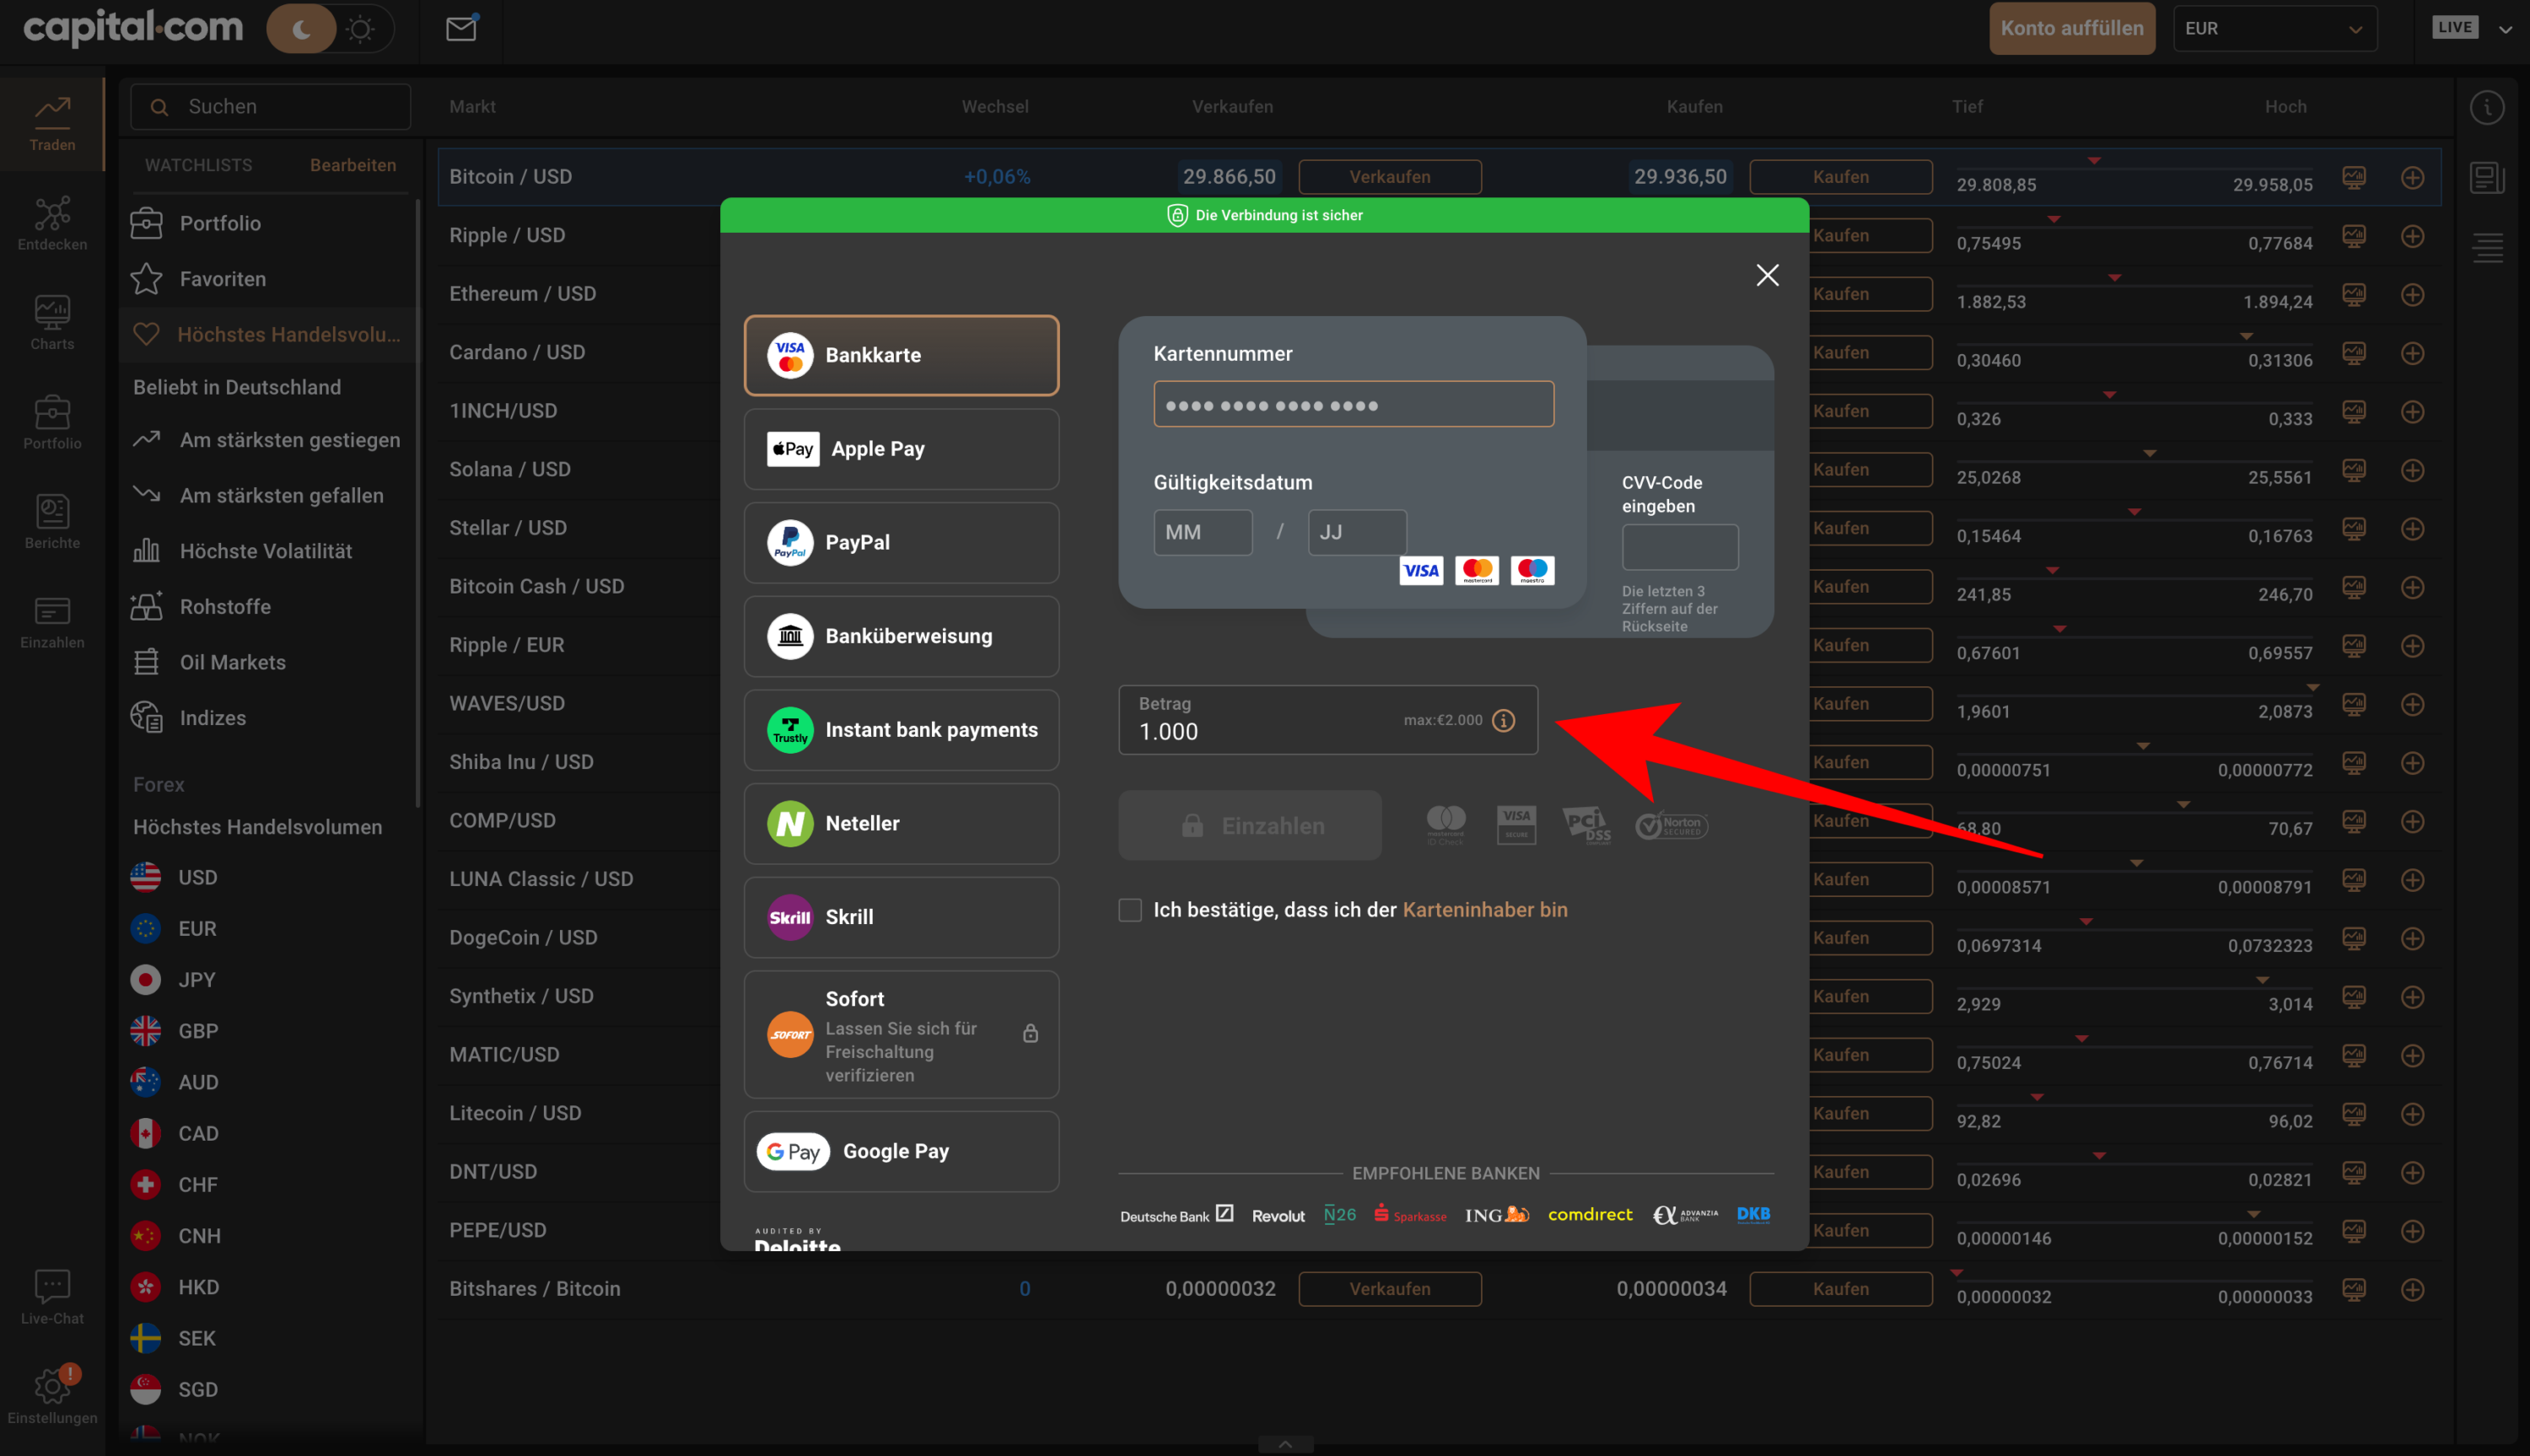Open the Einzahlen section in sidebar
This screenshot has height=1456, width=2530.
click(x=52, y=621)
